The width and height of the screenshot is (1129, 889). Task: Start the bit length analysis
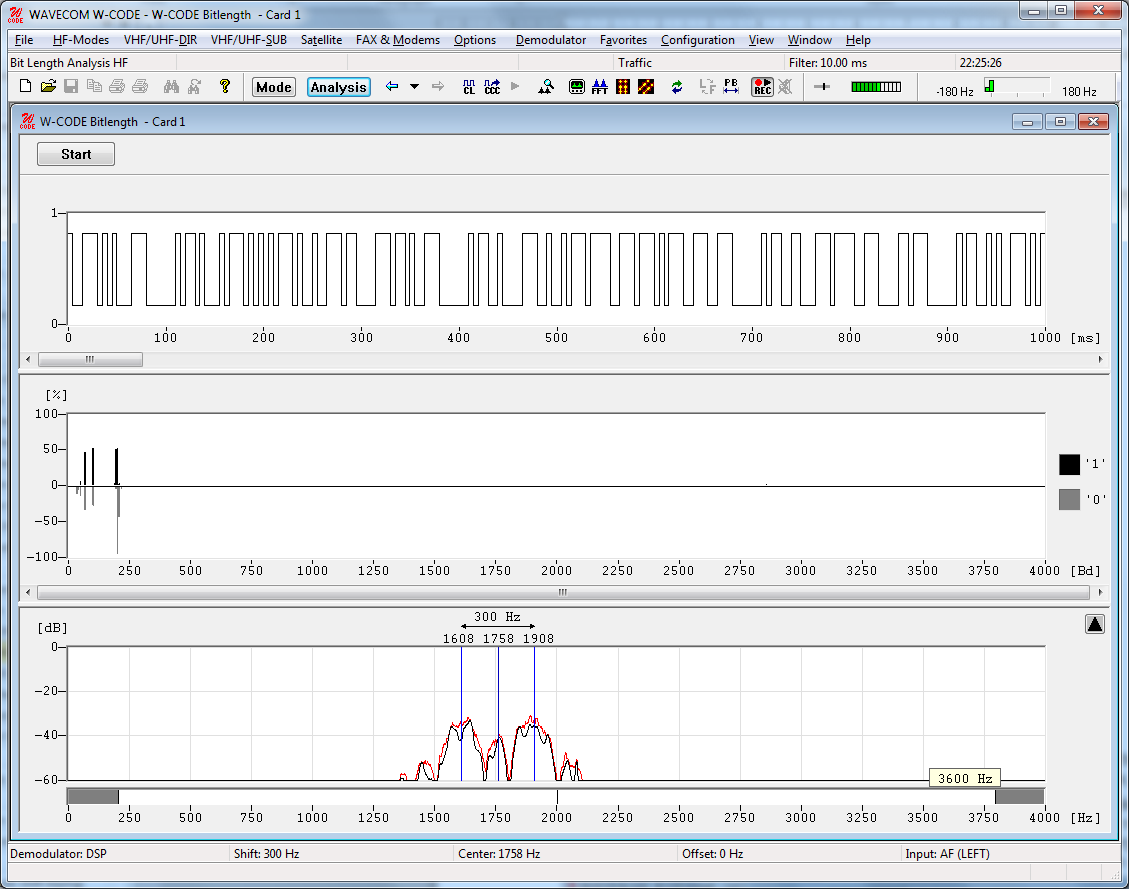(76, 154)
